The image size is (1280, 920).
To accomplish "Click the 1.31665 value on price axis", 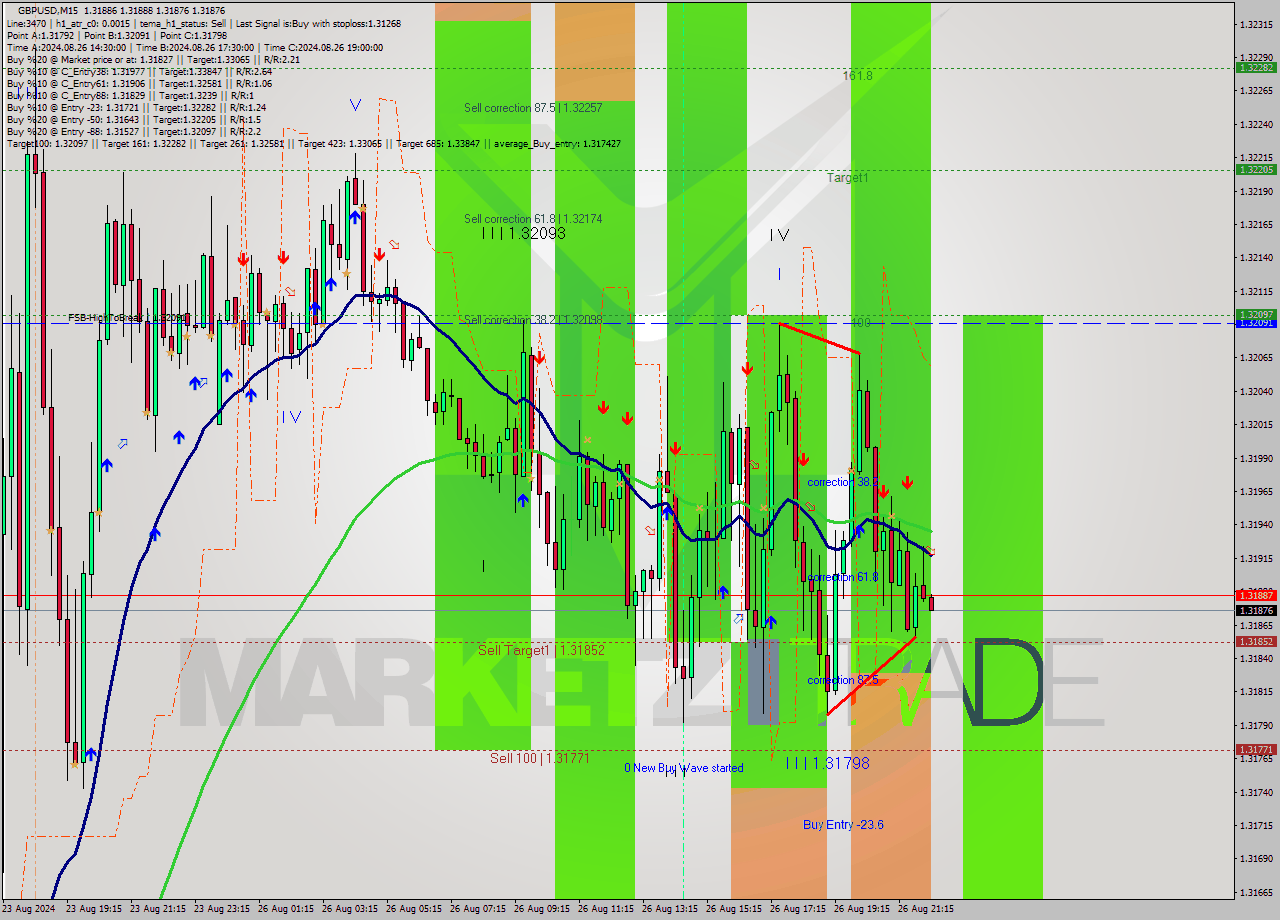I will coord(1256,892).
